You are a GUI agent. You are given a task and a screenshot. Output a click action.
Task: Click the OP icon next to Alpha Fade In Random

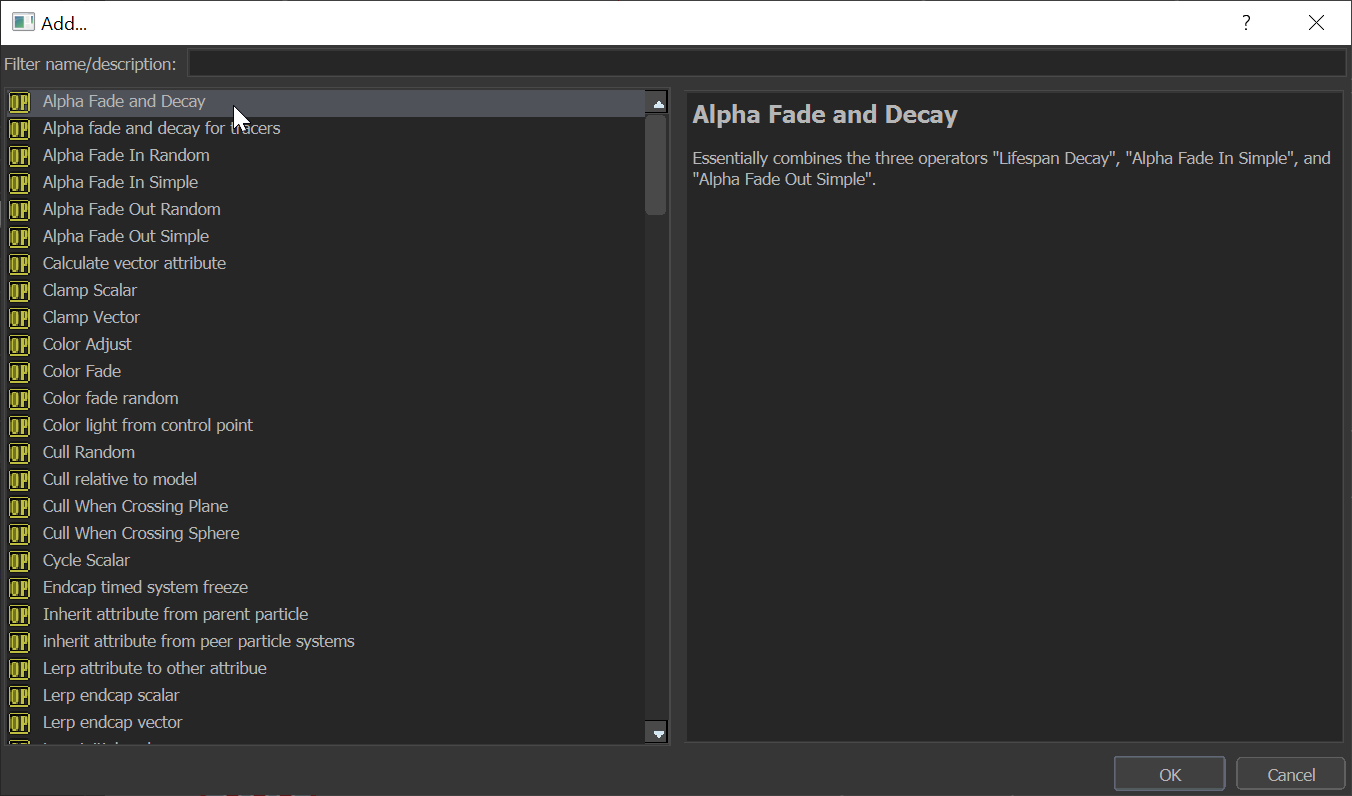(19, 156)
